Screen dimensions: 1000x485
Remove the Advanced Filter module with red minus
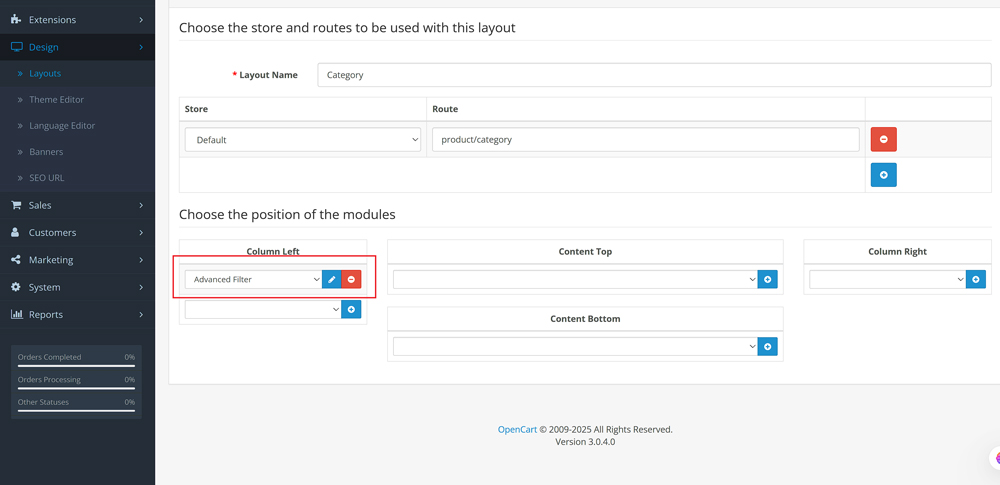click(351, 280)
